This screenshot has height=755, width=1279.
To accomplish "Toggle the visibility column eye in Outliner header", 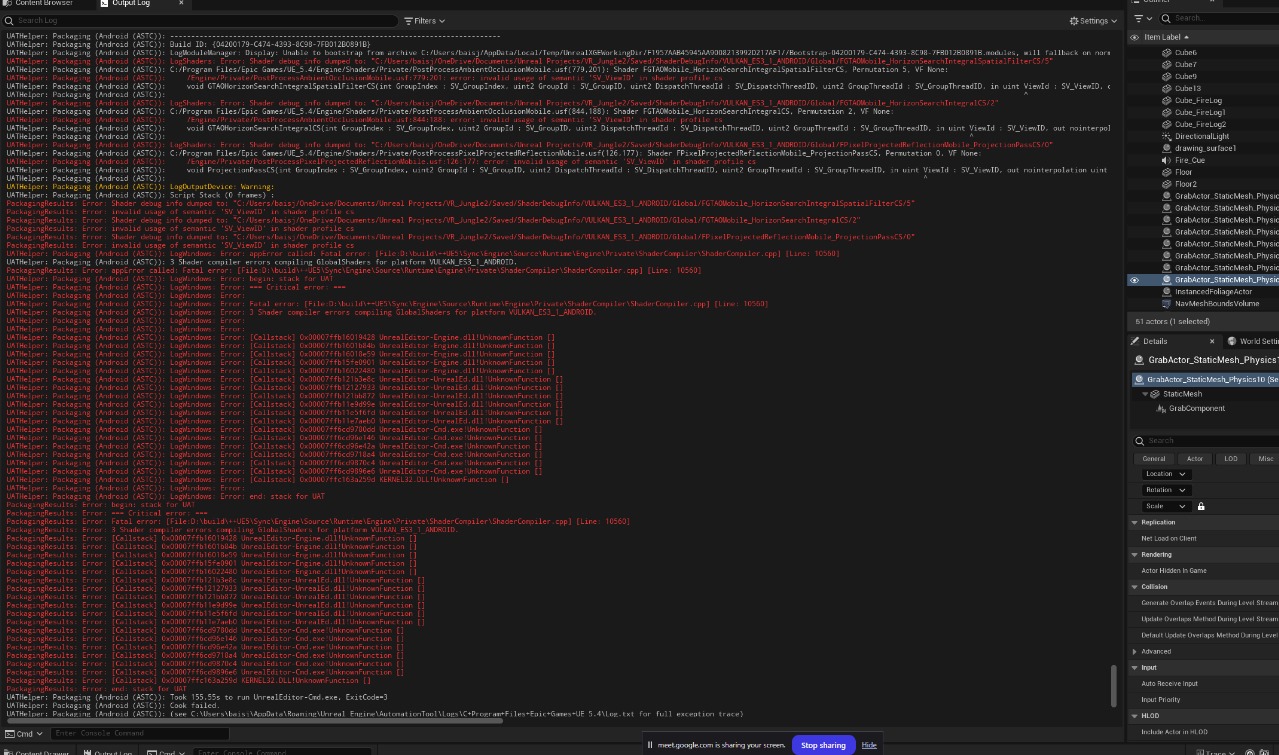I will pyautogui.click(x=1134, y=37).
